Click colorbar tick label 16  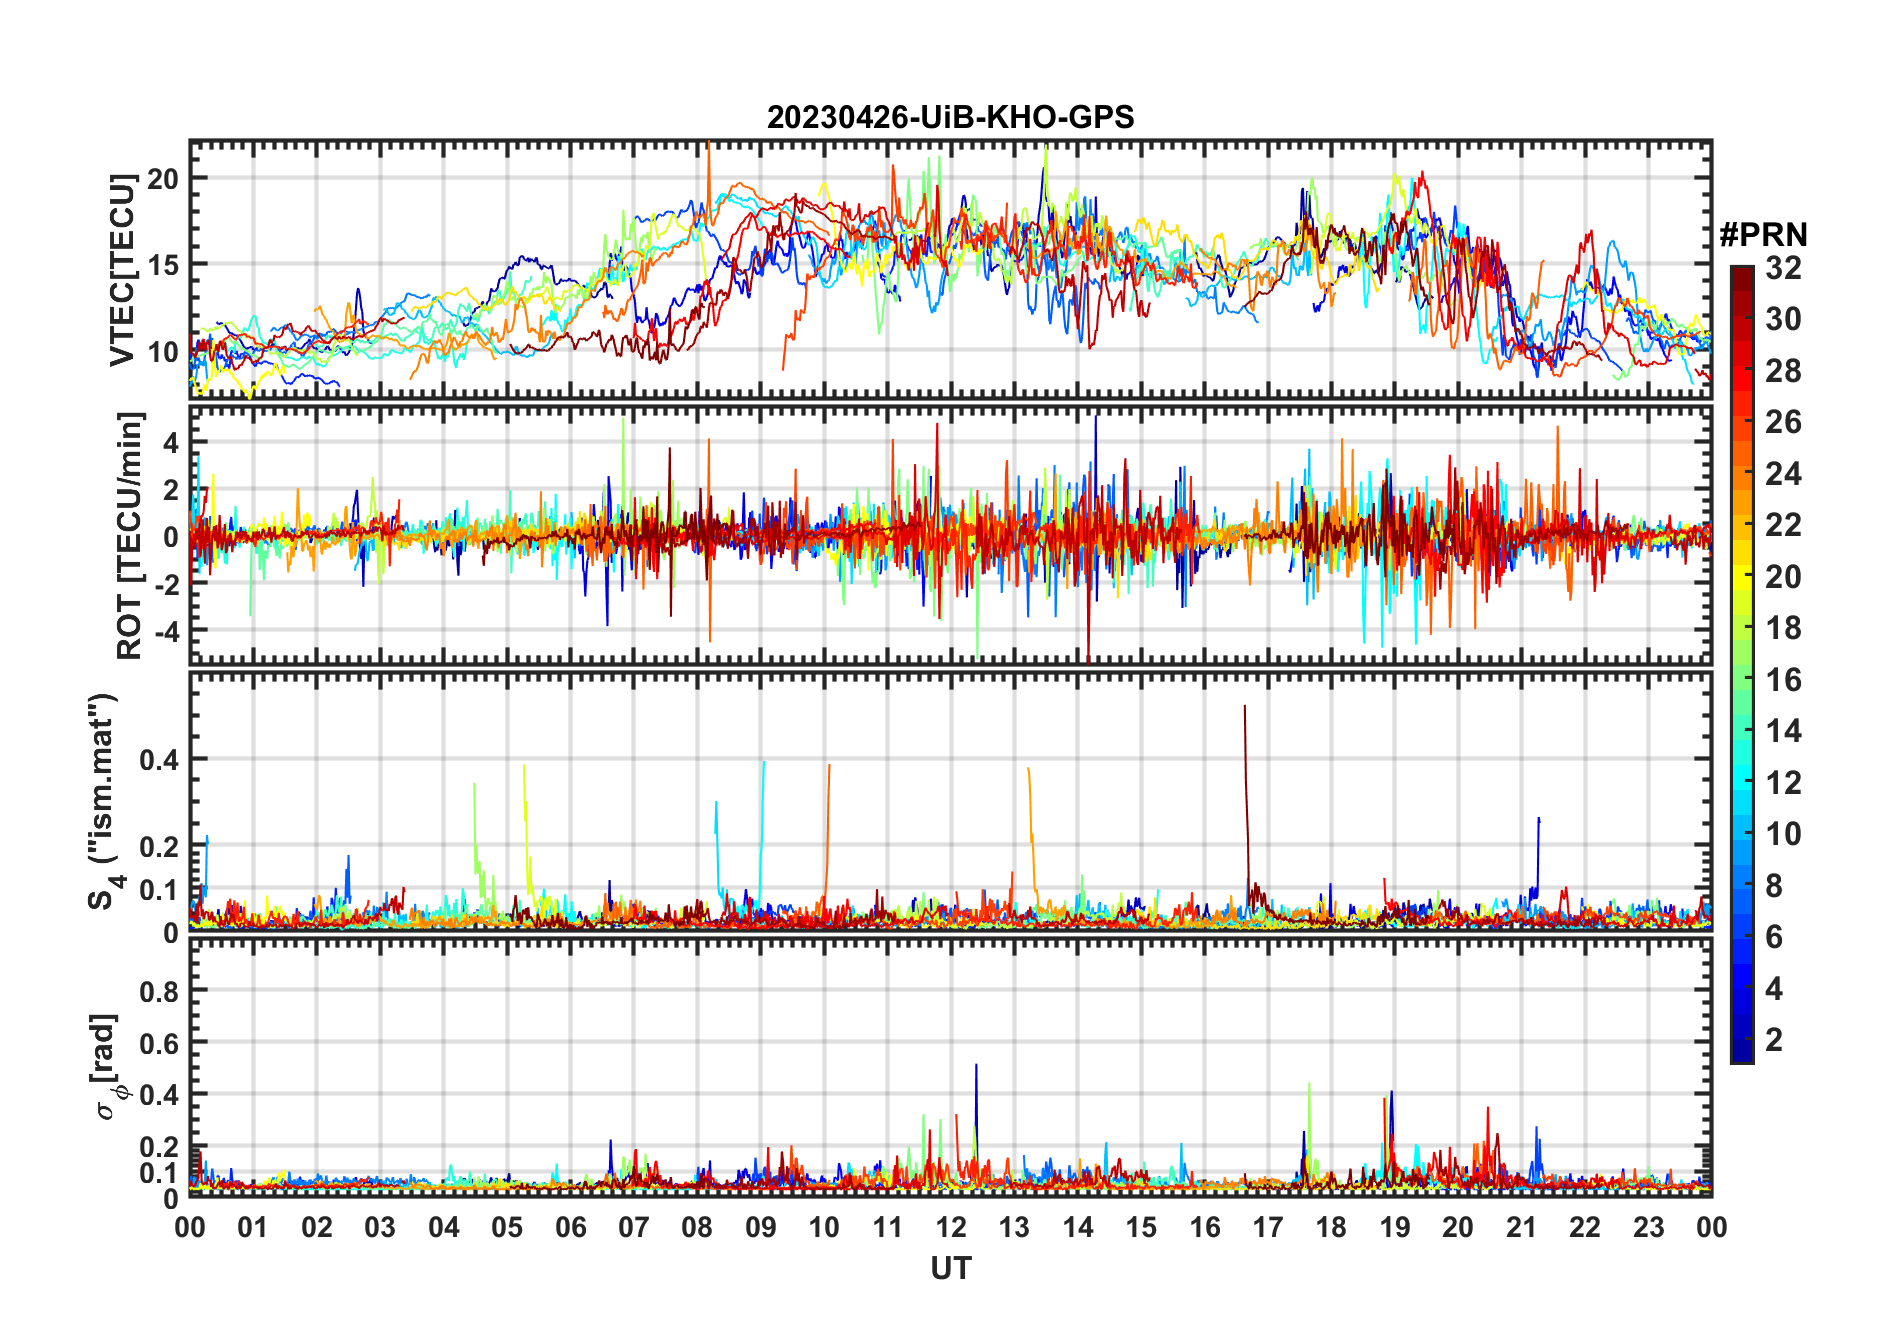tap(1783, 680)
